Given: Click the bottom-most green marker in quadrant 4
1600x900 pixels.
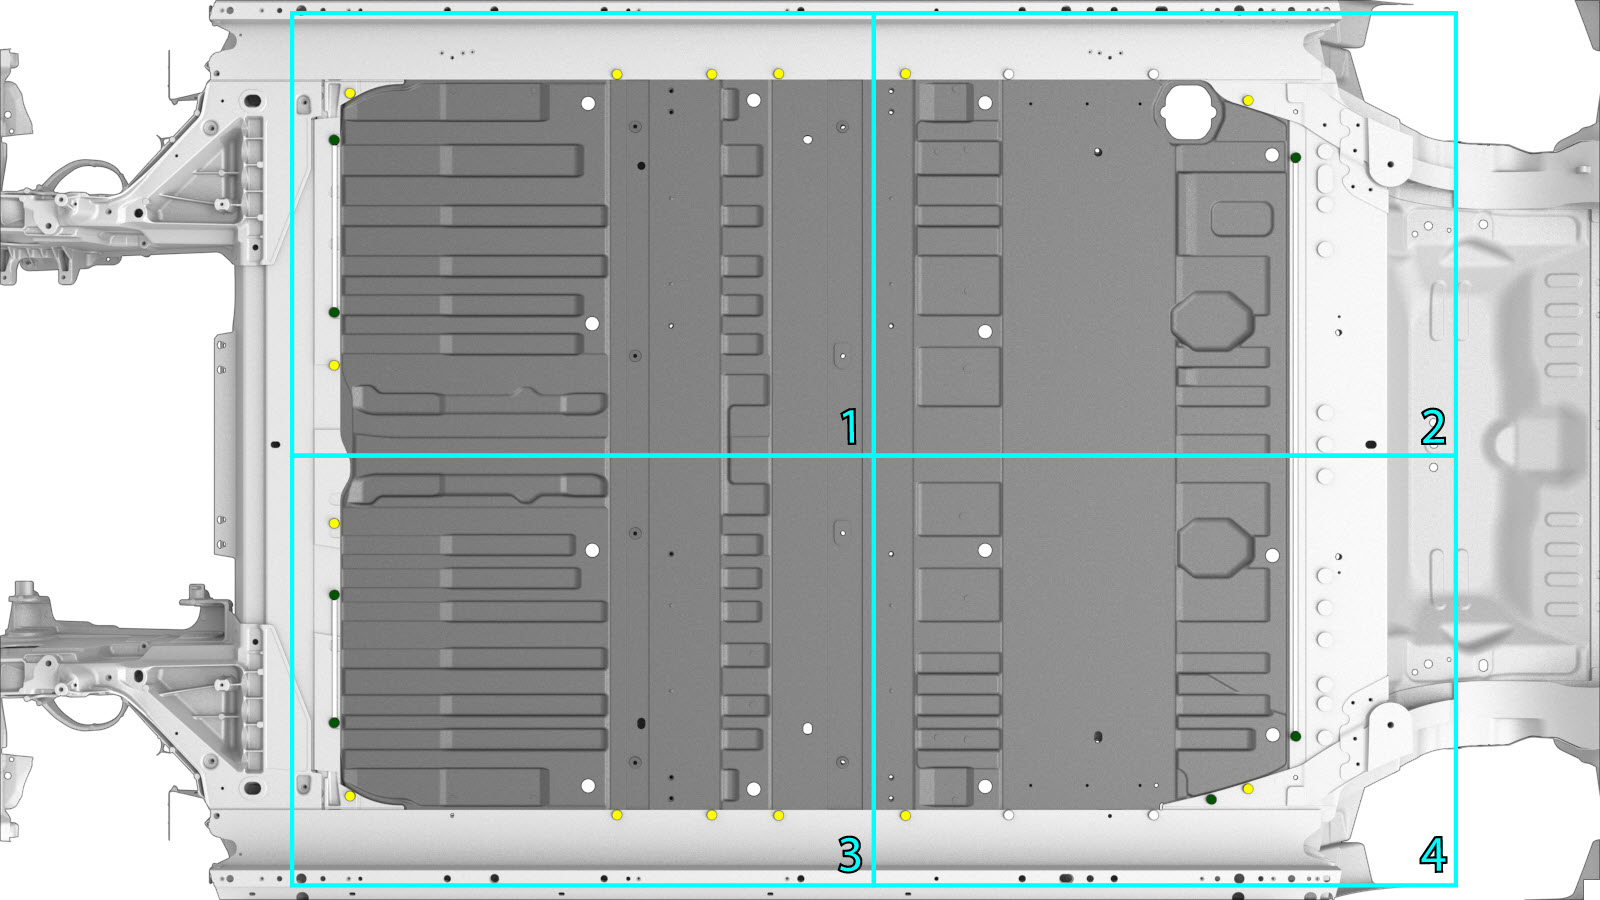Looking at the screenshot, I should click(1211, 799).
